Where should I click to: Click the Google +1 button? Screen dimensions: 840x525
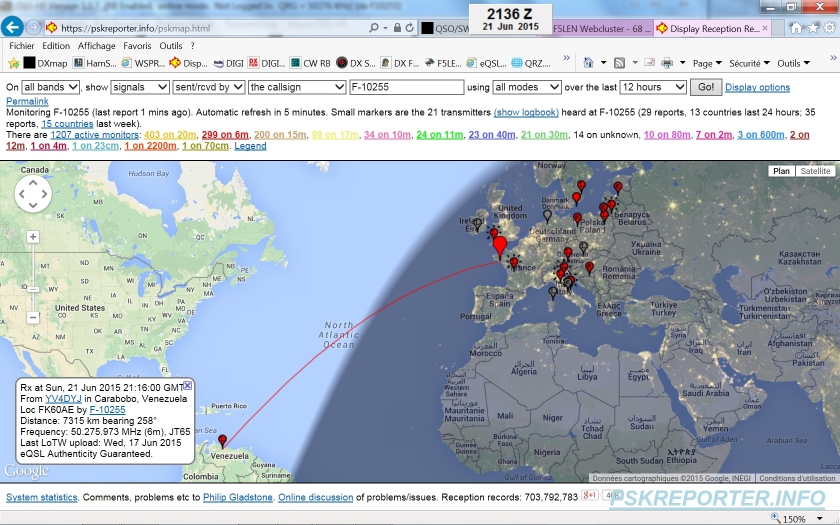coord(590,495)
